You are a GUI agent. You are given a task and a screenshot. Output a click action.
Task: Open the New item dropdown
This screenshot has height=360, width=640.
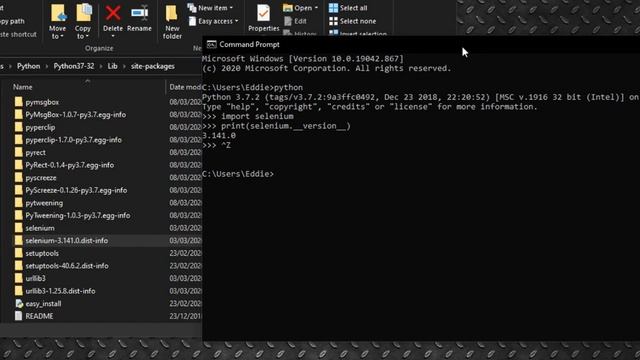[210, 8]
